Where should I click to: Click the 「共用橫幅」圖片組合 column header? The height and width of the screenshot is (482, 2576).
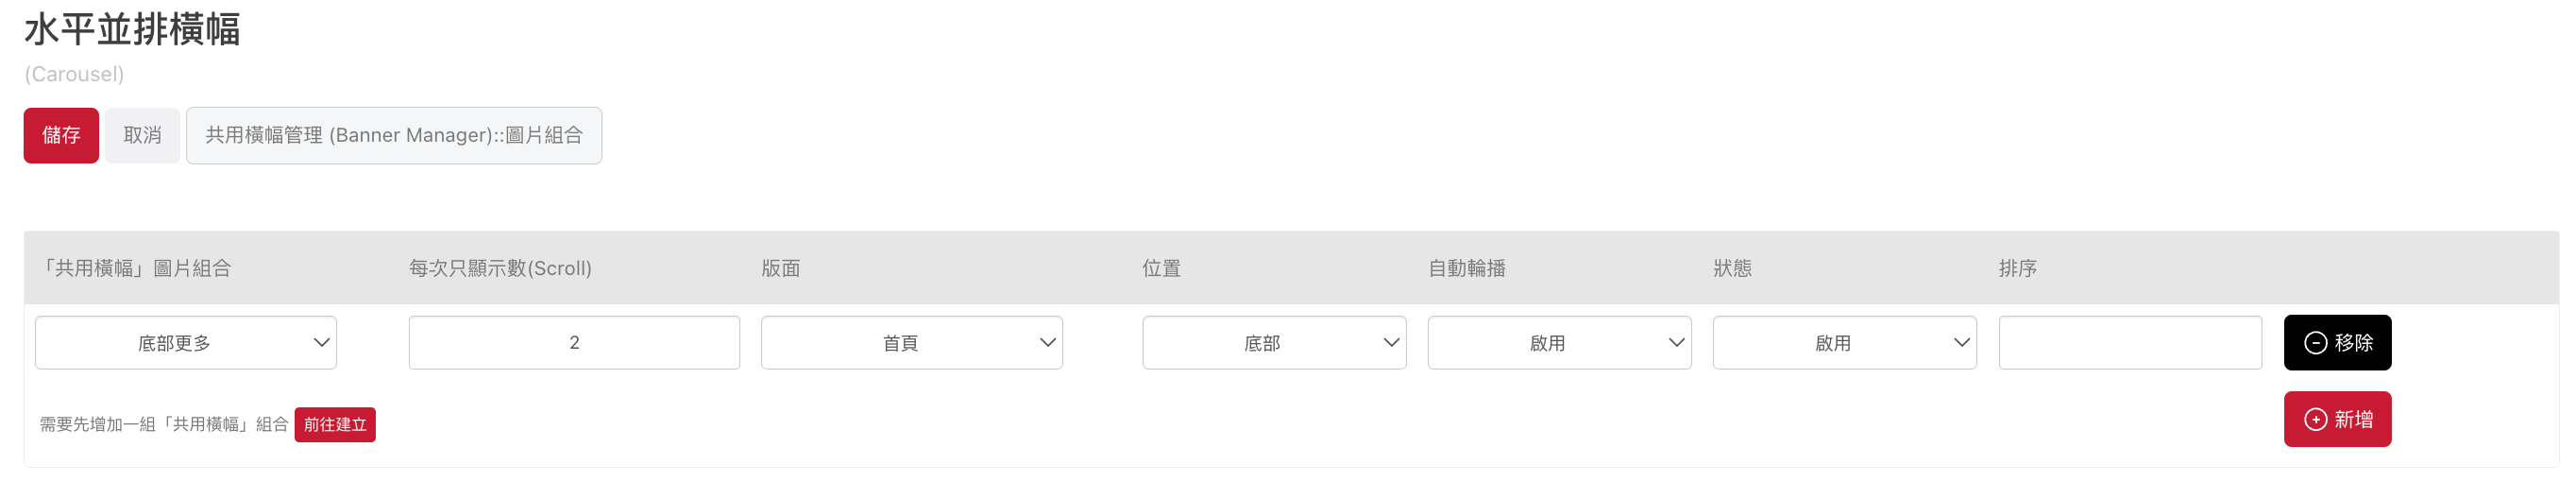(x=136, y=268)
